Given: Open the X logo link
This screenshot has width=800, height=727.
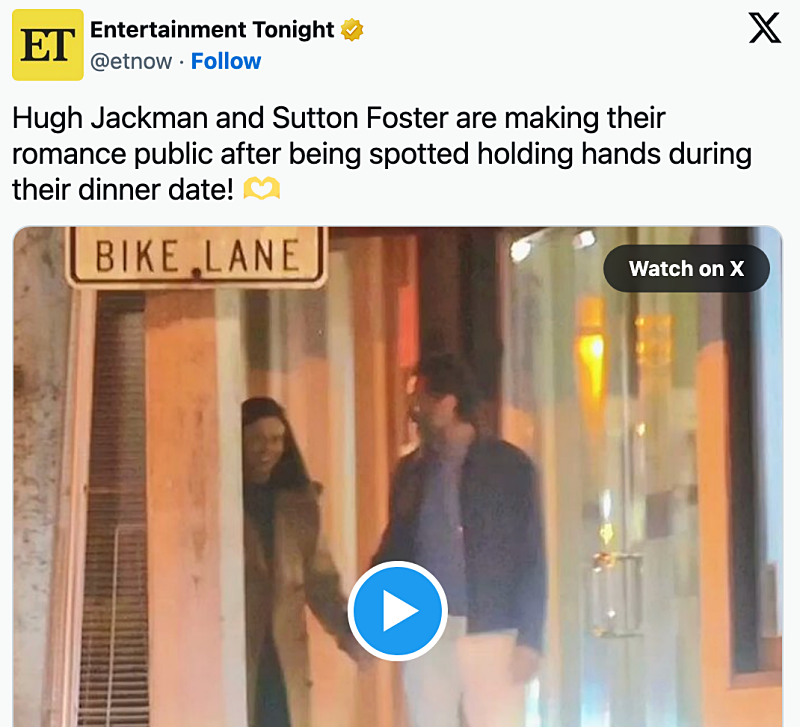Looking at the screenshot, I should point(764,28).
